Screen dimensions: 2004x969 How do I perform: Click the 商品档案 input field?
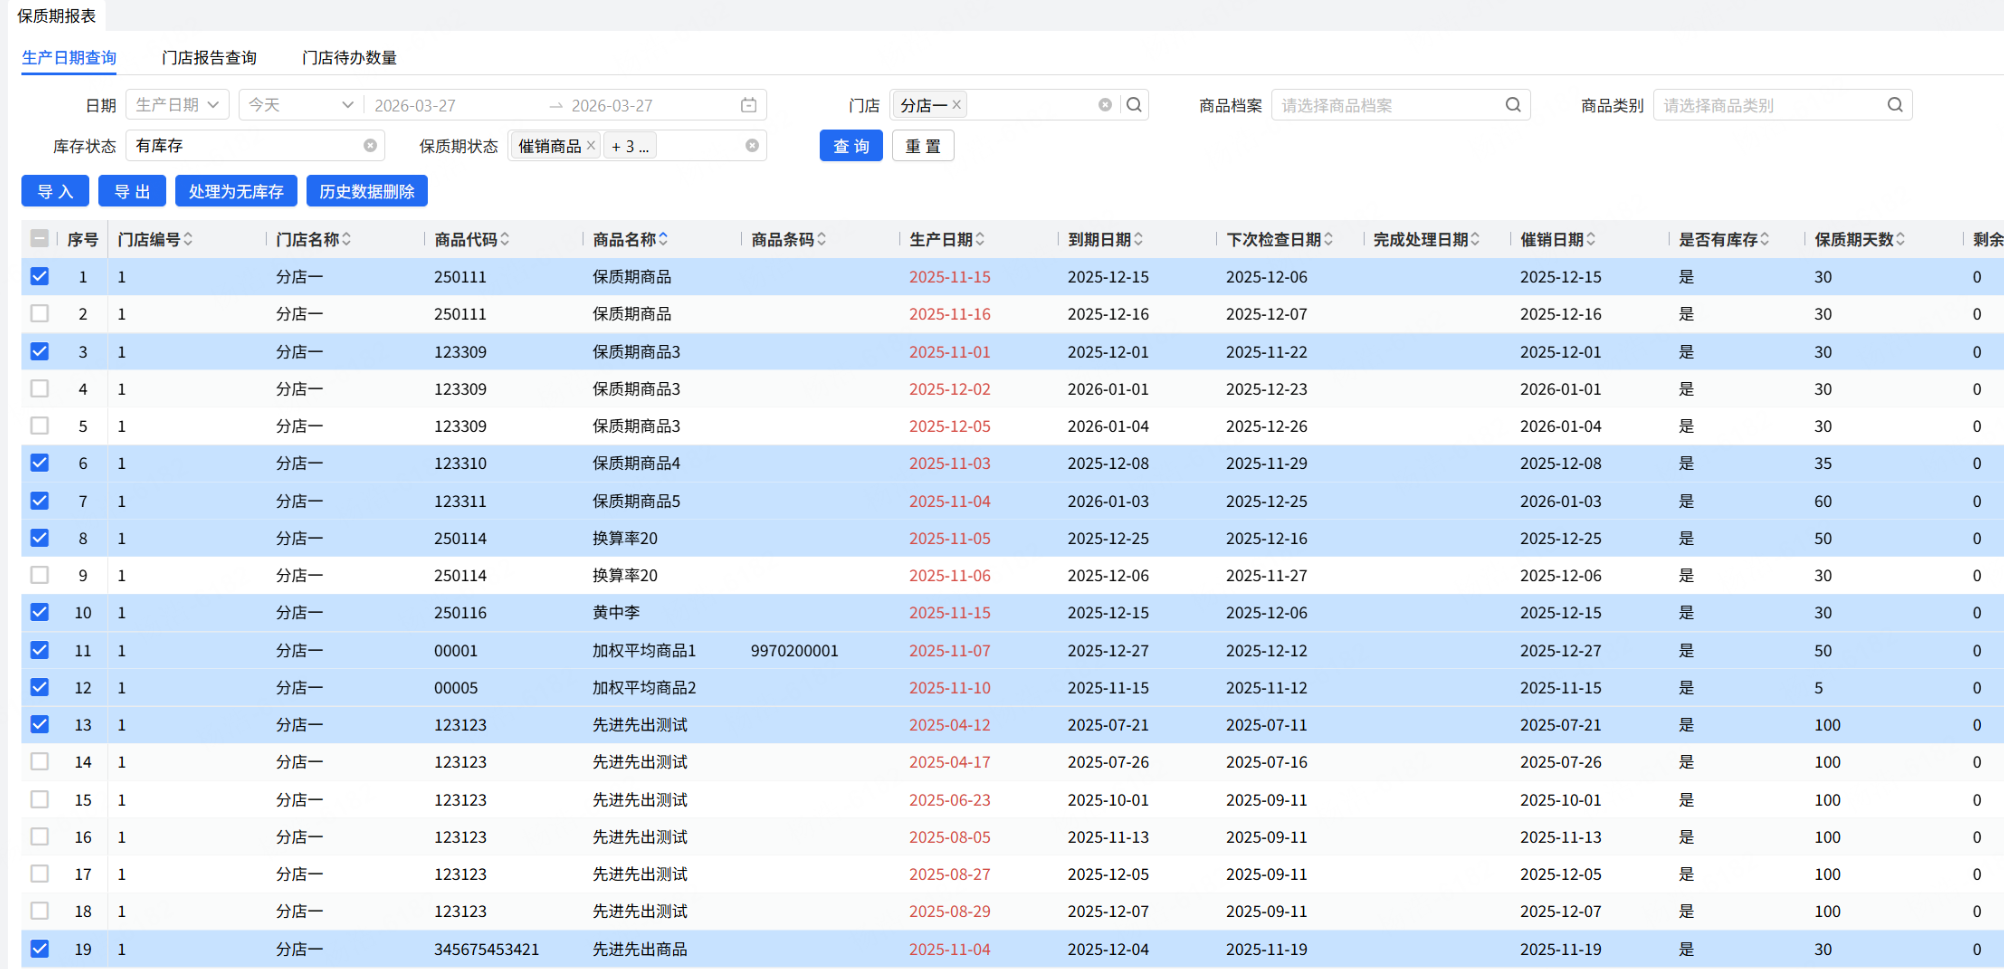click(x=1385, y=105)
